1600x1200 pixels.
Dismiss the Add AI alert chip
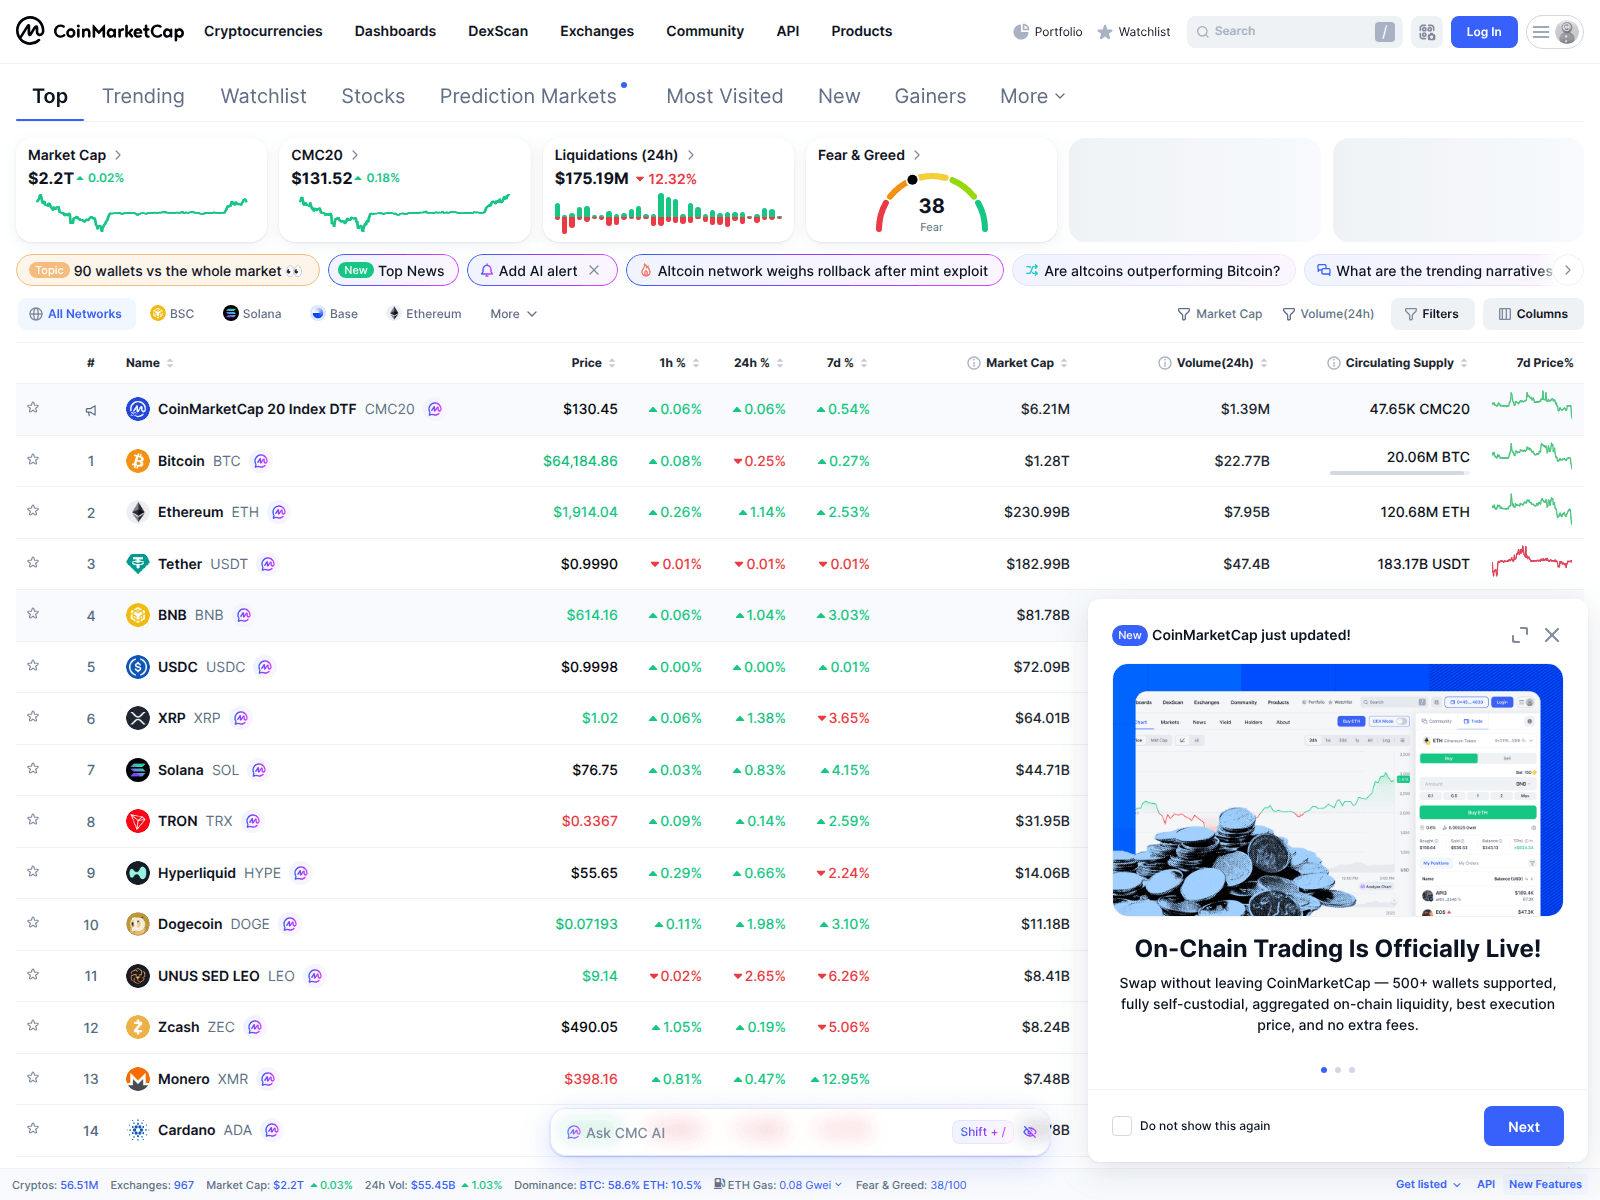(594, 270)
